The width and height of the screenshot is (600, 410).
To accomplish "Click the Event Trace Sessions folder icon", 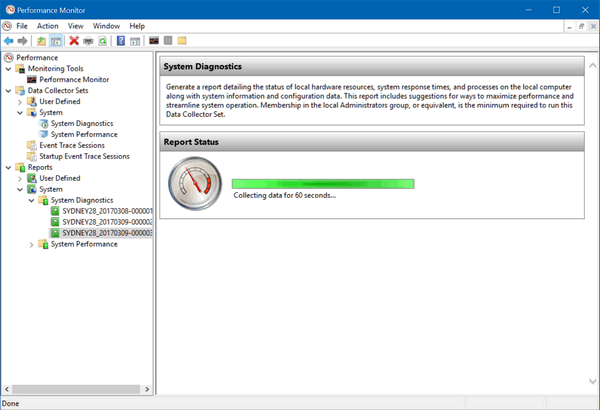I will 31,145.
